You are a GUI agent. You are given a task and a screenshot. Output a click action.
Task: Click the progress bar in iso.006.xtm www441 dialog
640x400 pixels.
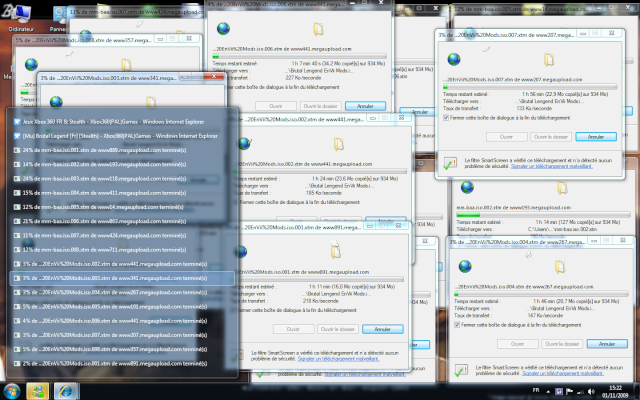(x=300, y=56)
